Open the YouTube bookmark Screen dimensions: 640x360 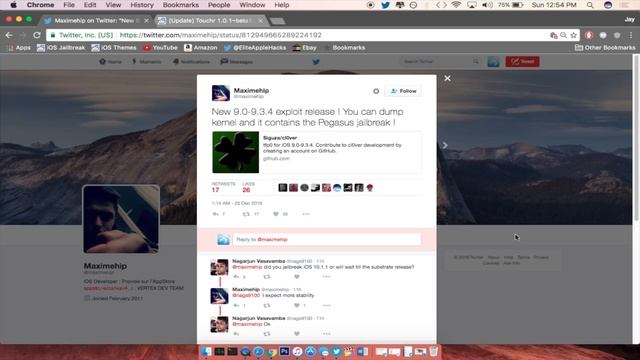pos(160,48)
